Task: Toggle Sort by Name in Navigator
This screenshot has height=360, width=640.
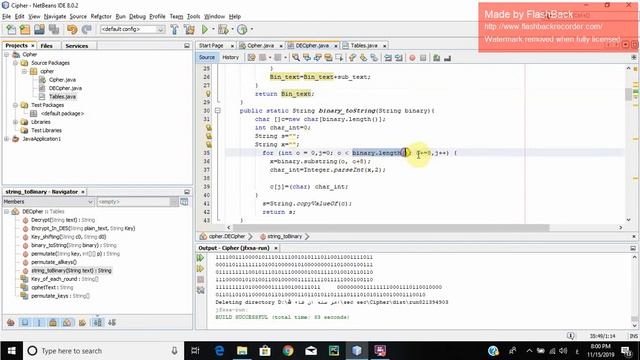Action: pyautogui.click(x=98, y=322)
